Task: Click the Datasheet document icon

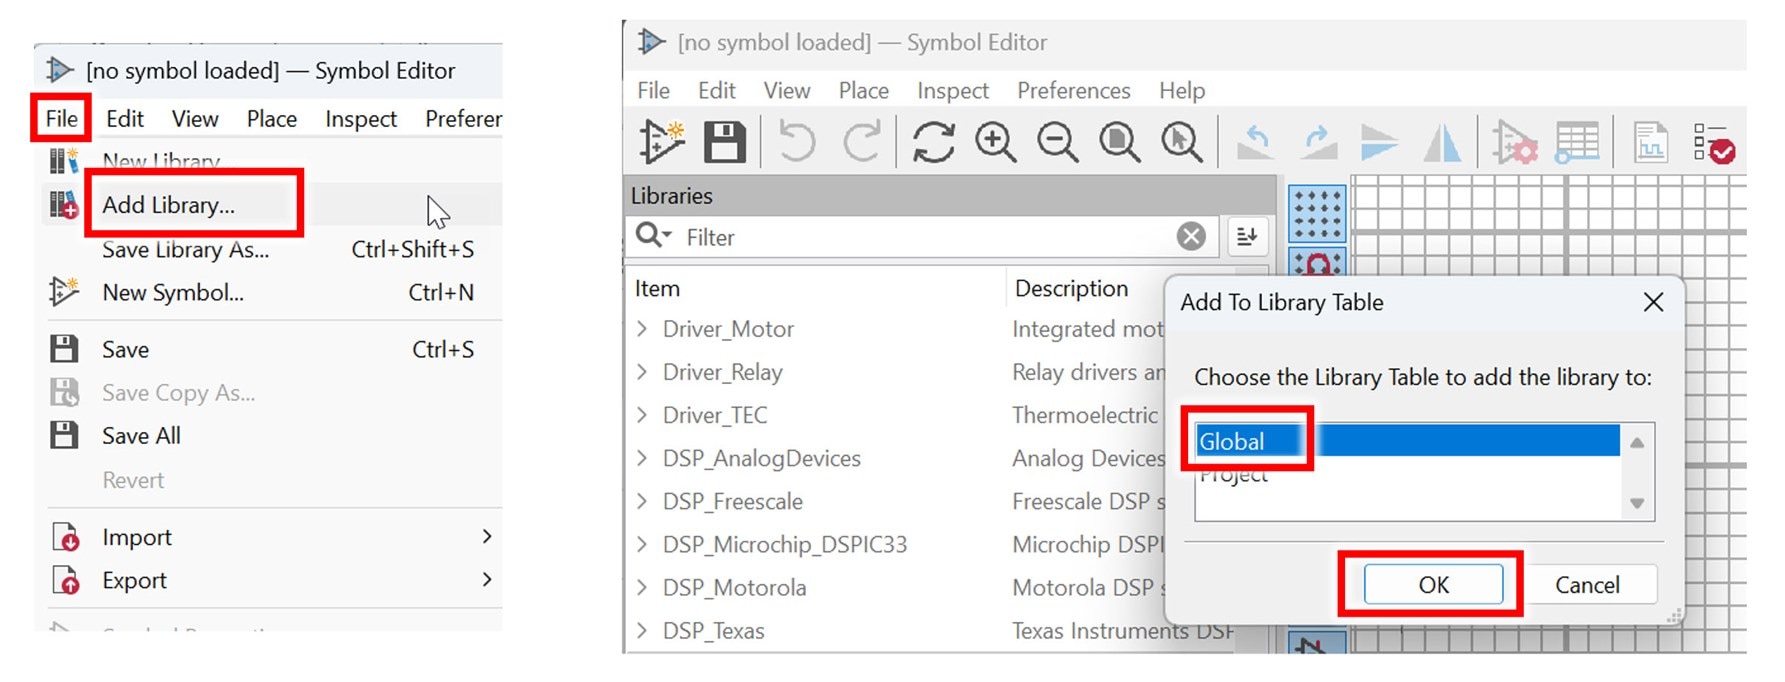Action: click(x=1650, y=142)
